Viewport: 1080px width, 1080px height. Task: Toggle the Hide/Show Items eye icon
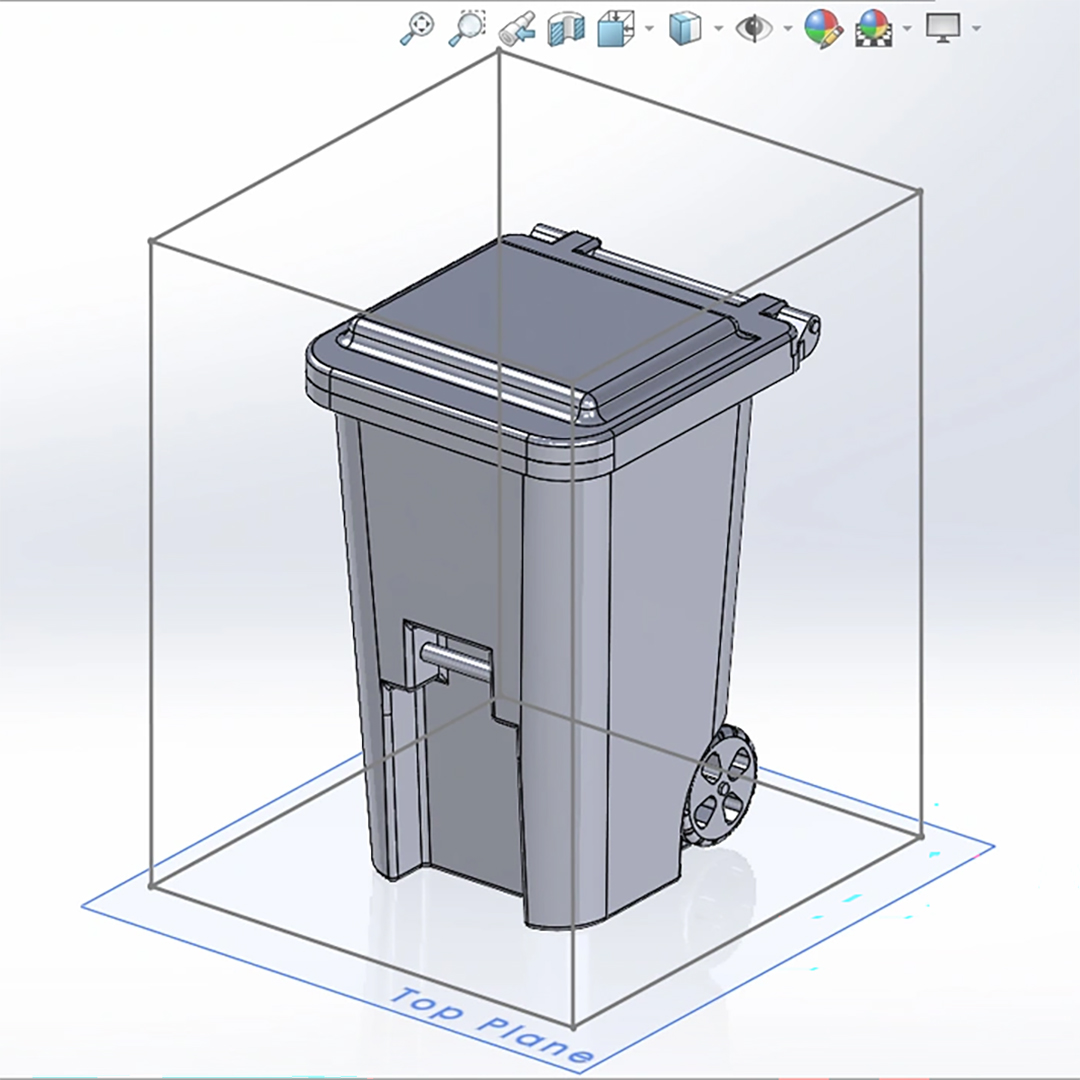point(754,29)
